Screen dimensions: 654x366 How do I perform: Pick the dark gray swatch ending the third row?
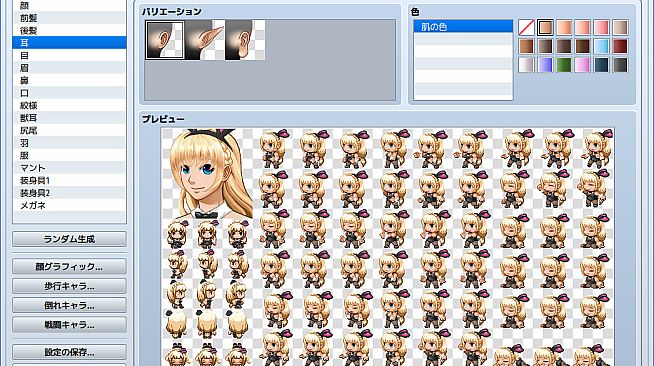[620, 65]
